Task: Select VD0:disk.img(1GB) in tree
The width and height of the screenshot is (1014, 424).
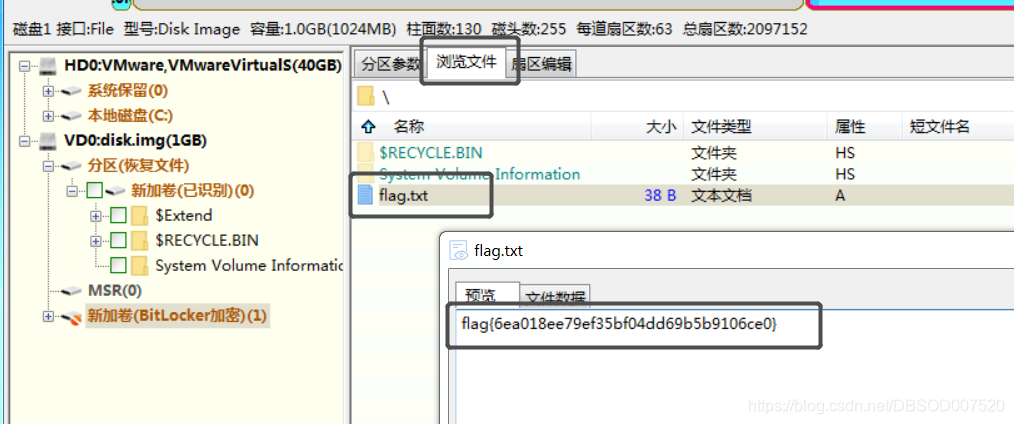Action: 136,140
